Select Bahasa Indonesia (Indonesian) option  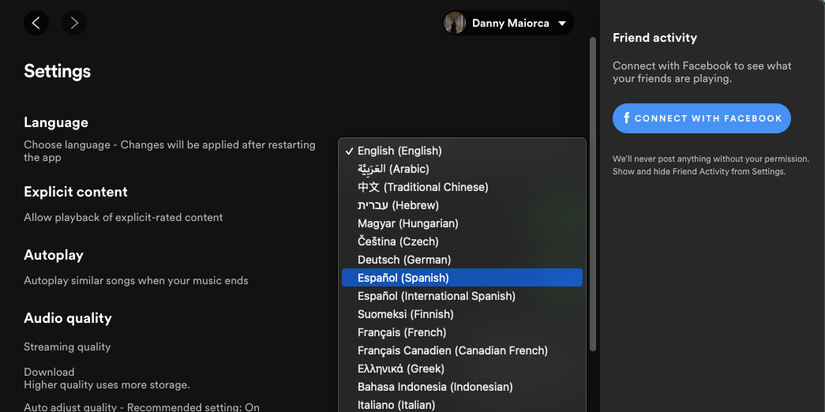click(x=462, y=387)
